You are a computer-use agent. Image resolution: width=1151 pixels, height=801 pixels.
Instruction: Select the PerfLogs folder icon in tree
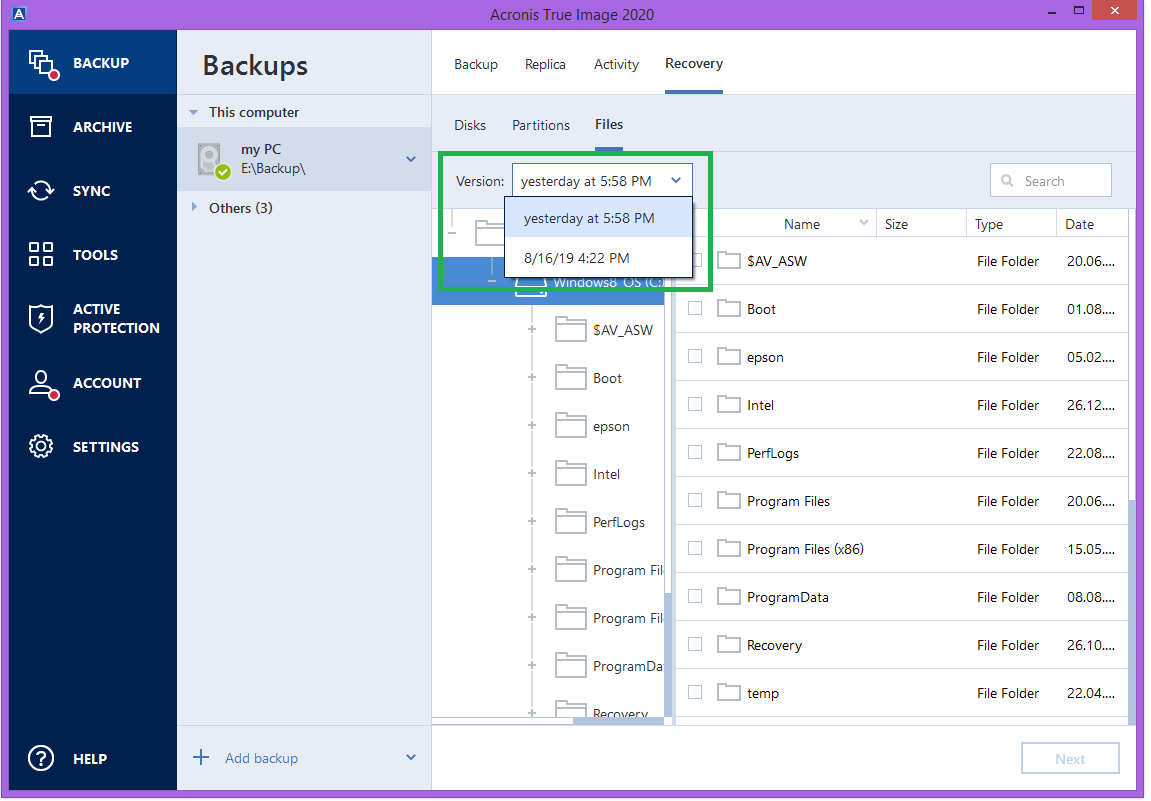570,521
